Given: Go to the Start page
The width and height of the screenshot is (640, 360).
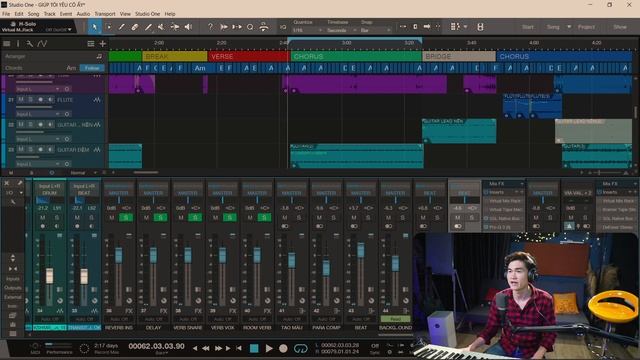Looking at the screenshot, I should pyautogui.click(x=528, y=27).
